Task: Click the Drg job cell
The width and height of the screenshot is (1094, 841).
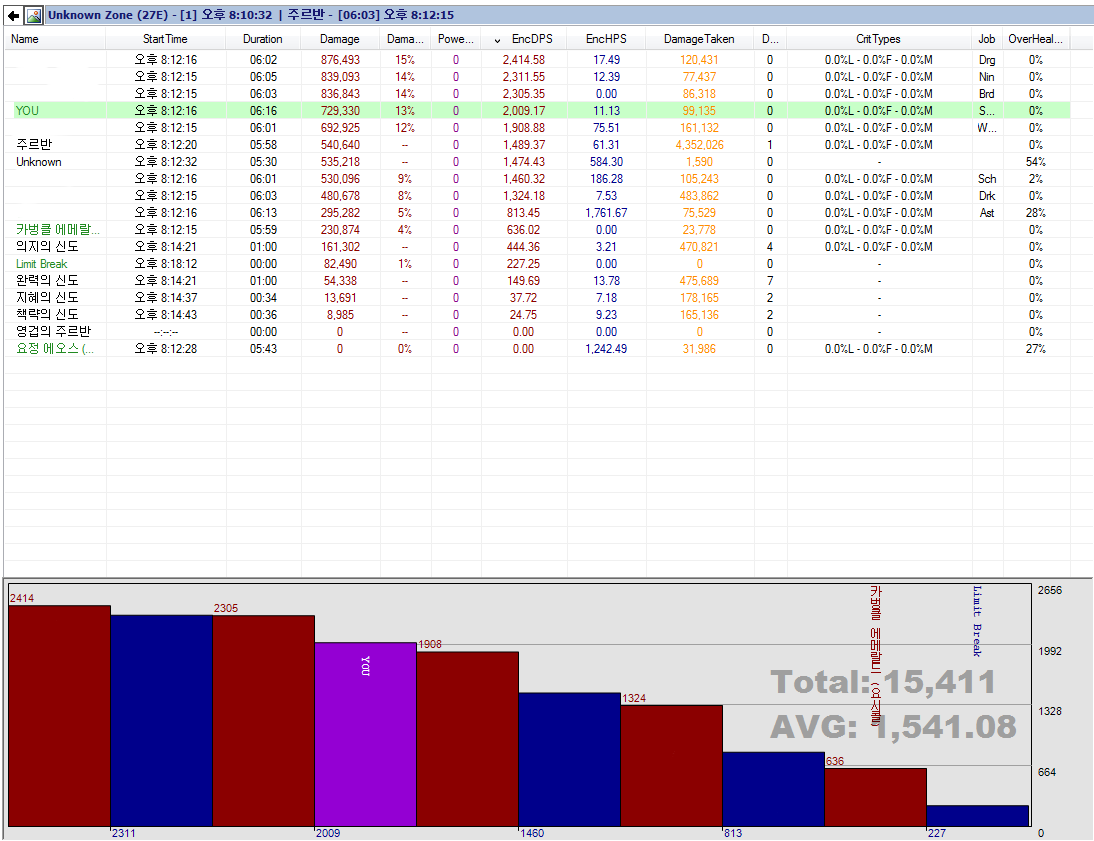Action: [x=986, y=60]
